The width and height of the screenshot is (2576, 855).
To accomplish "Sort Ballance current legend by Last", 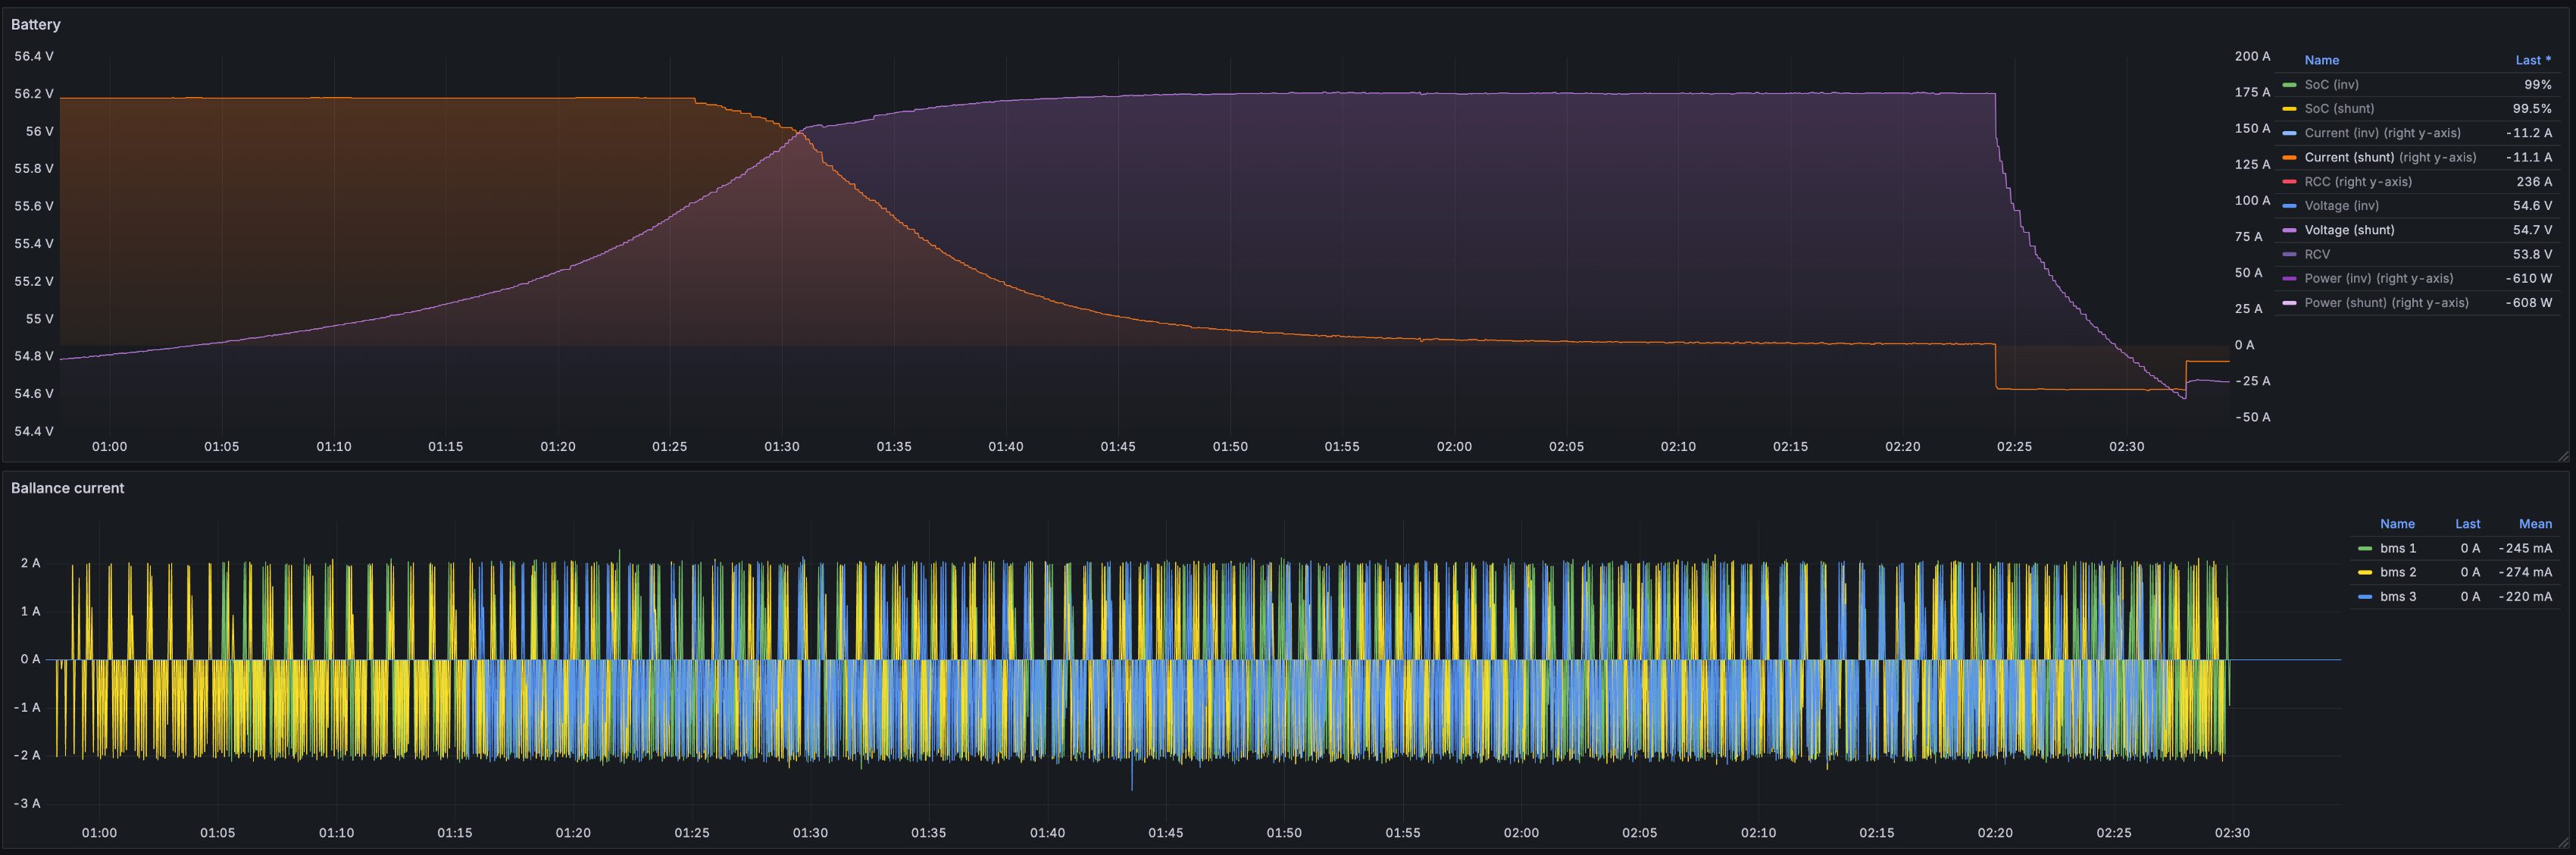I will pos(2466,524).
